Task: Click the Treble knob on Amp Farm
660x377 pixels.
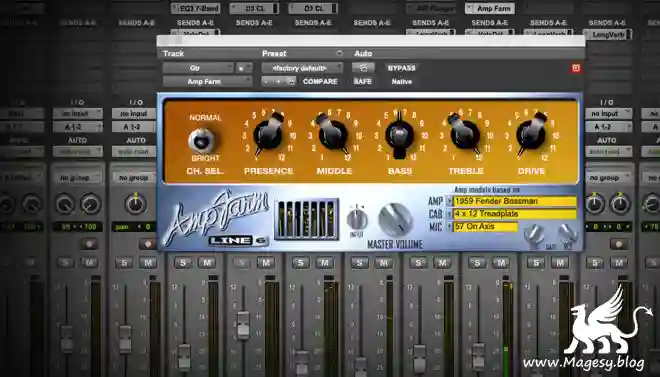Action: pyautogui.click(x=465, y=134)
